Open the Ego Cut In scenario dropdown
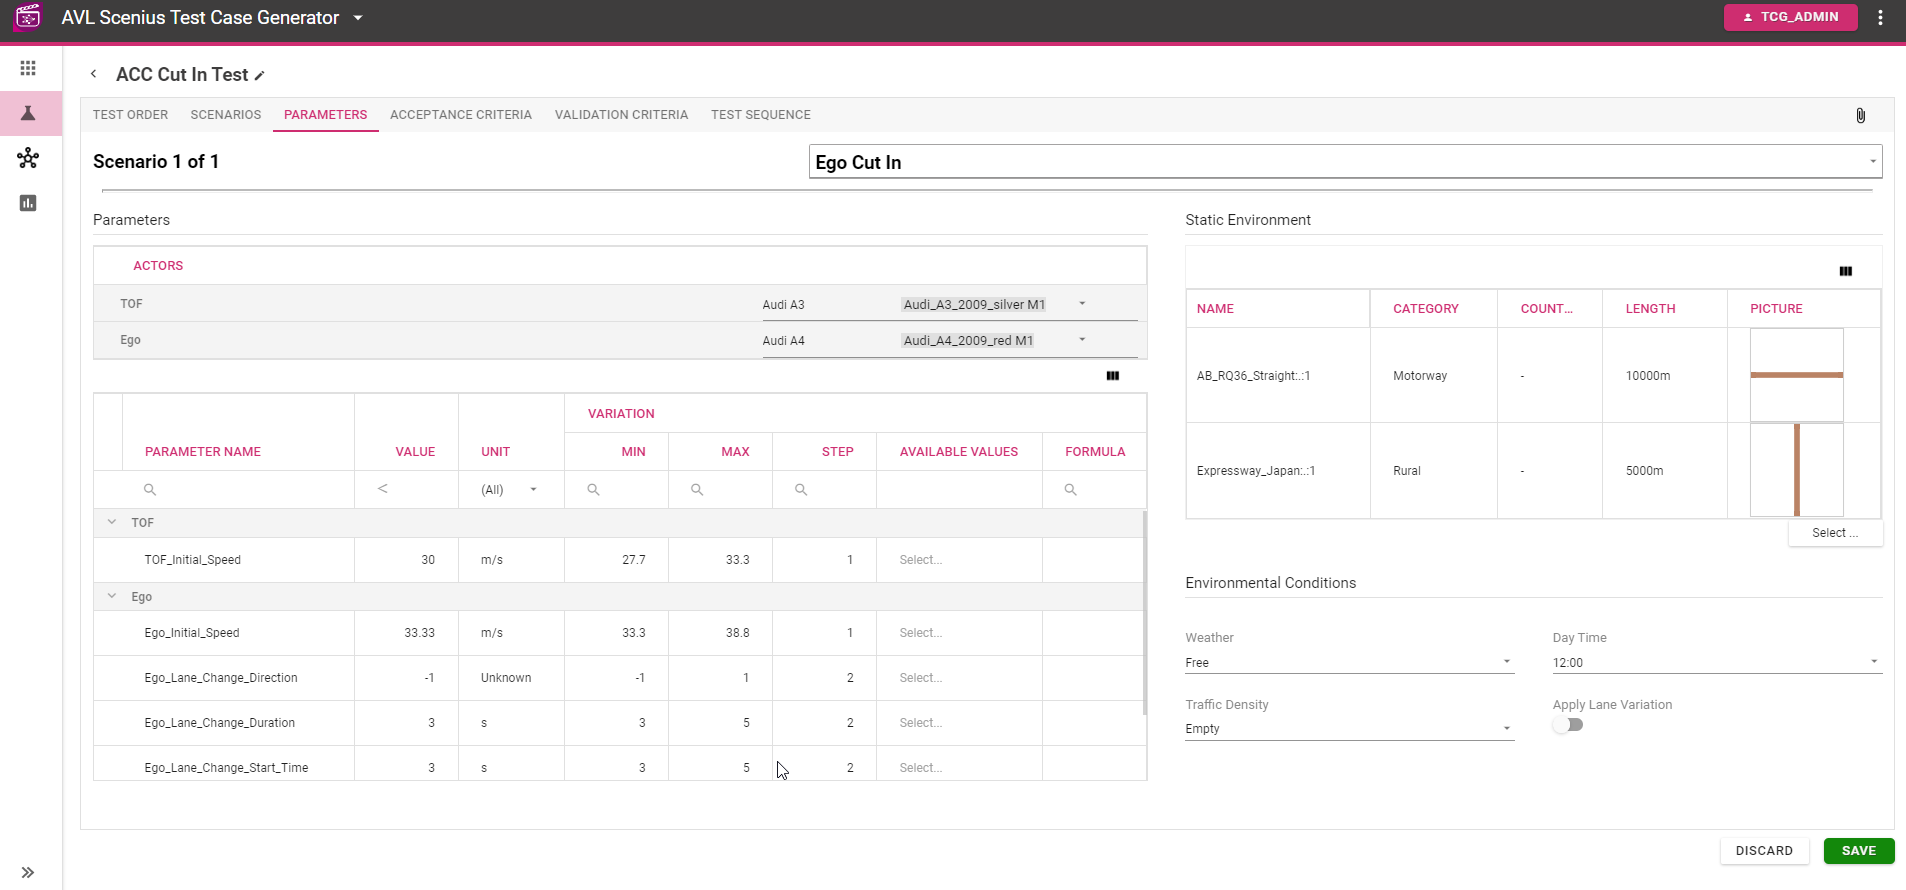The height and width of the screenshot is (890, 1906). click(x=1345, y=162)
